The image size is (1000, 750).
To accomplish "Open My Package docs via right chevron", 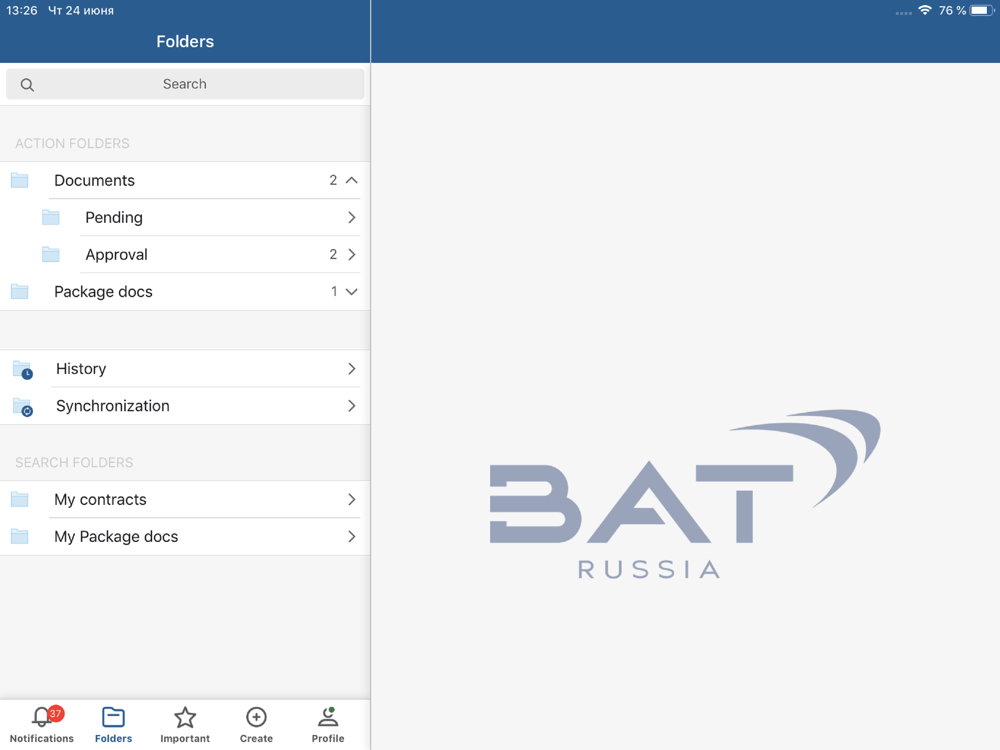I will point(351,536).
